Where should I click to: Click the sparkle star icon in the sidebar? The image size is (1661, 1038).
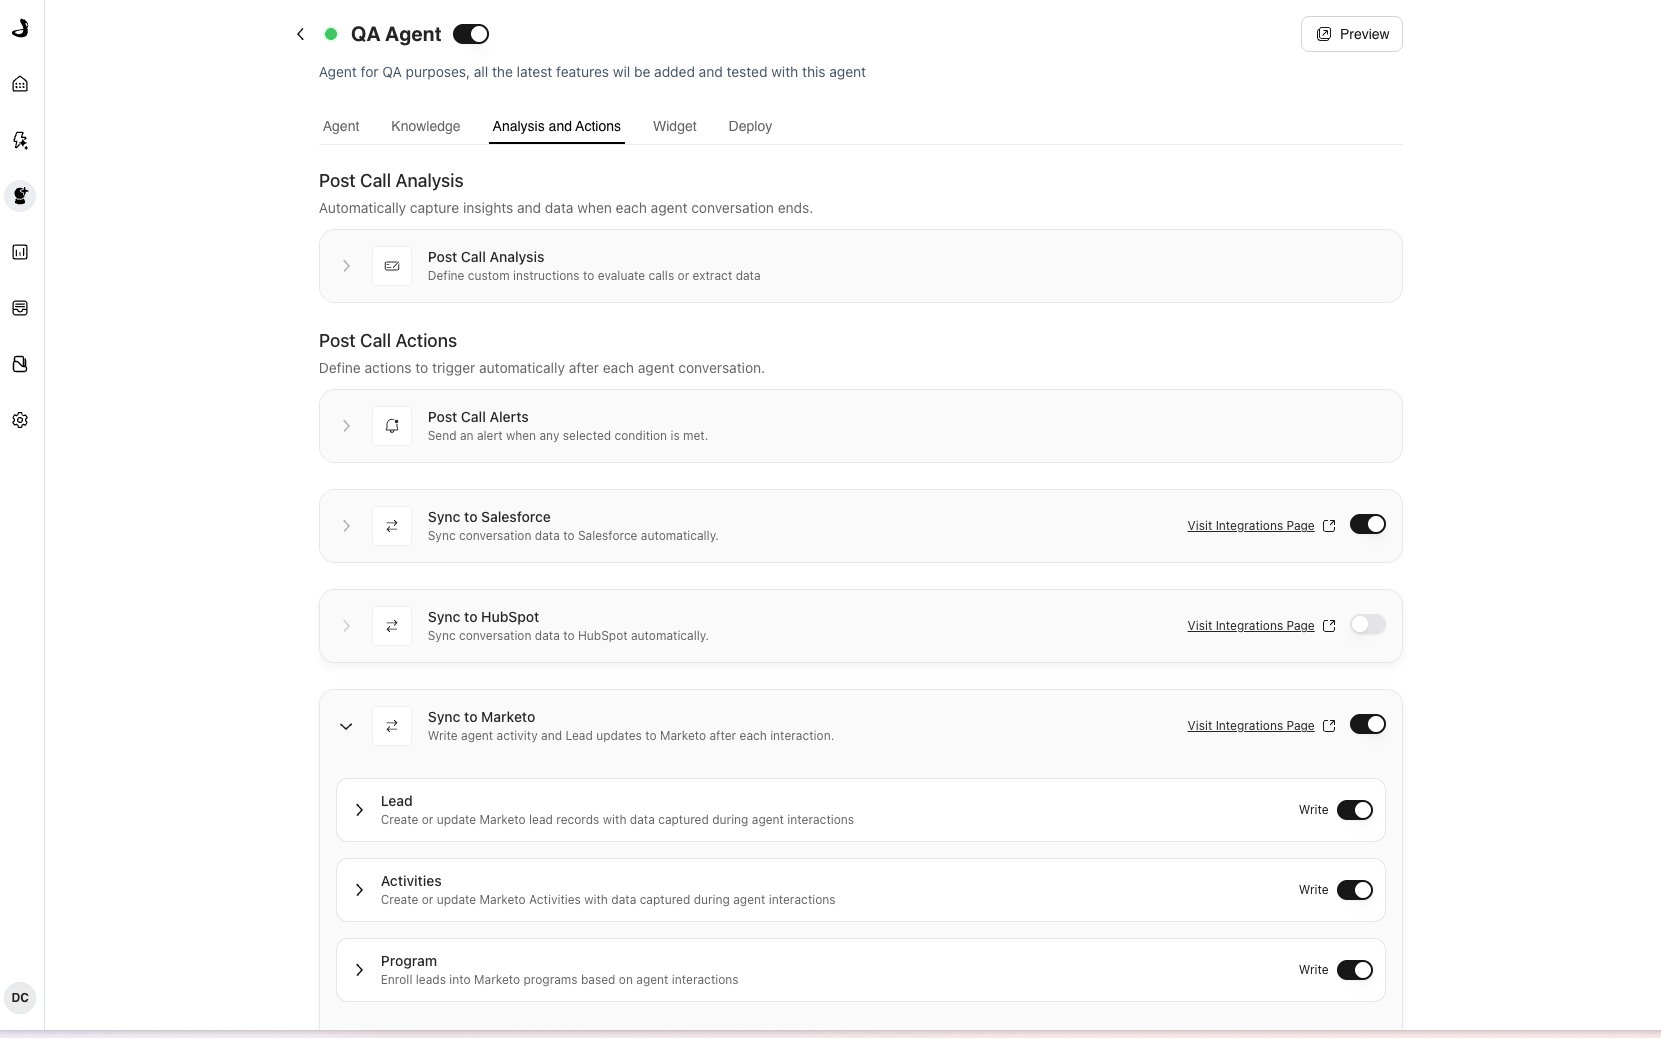tap(20, 140)
